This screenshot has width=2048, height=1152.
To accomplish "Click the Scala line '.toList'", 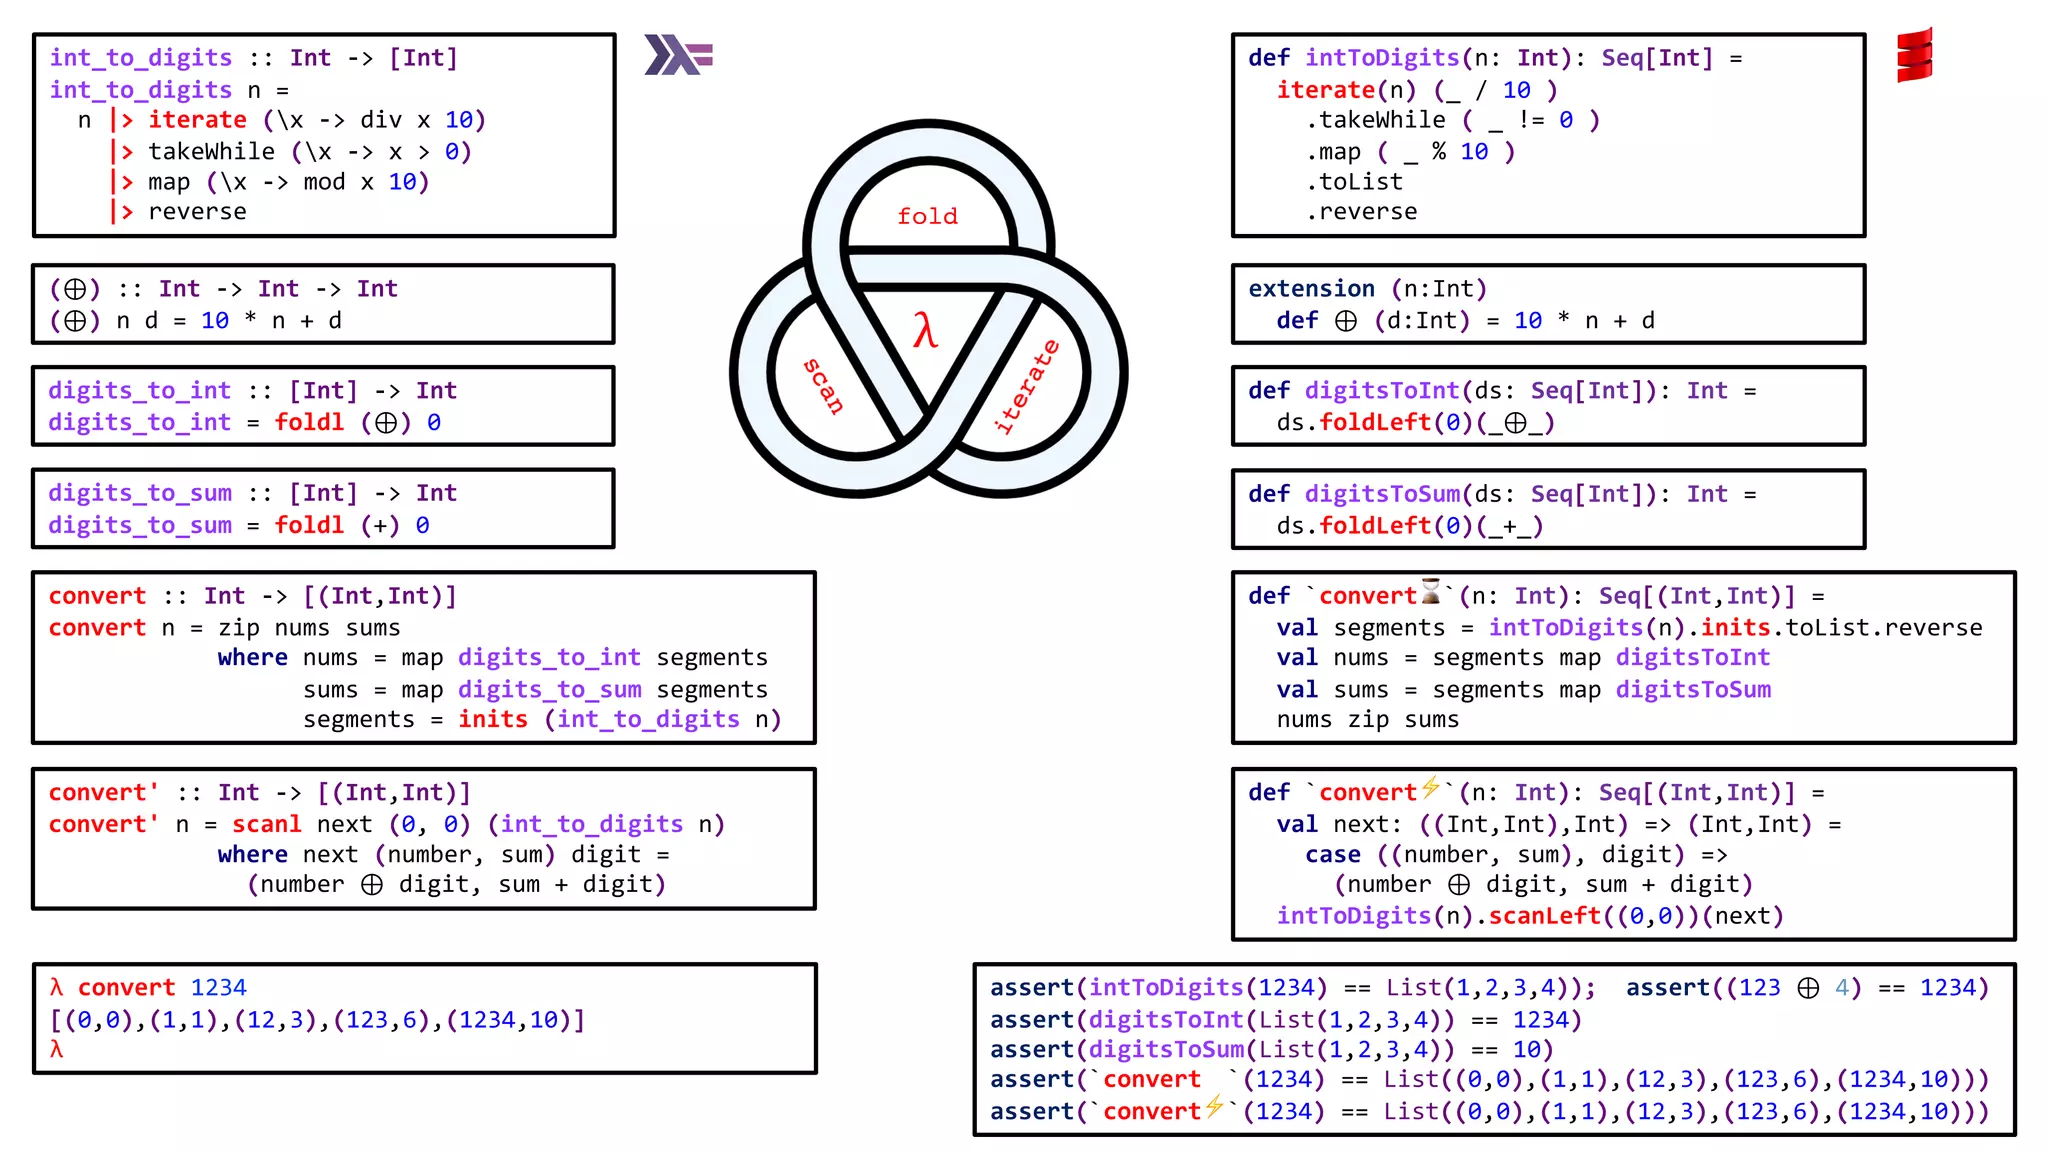I will click(1354, 182).
